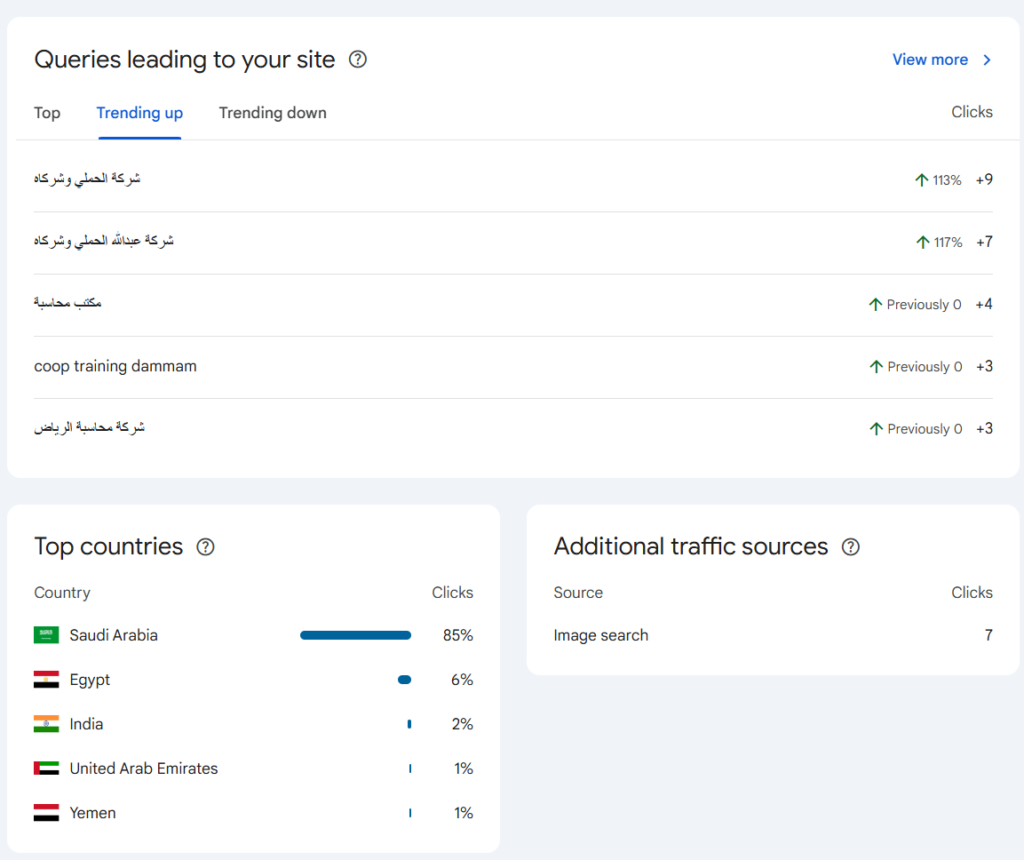This screenshot has height=860, width=1024.
Task: Click the Saudi Arabia country name
Action: pyautogui.click(x=114, y=635)
